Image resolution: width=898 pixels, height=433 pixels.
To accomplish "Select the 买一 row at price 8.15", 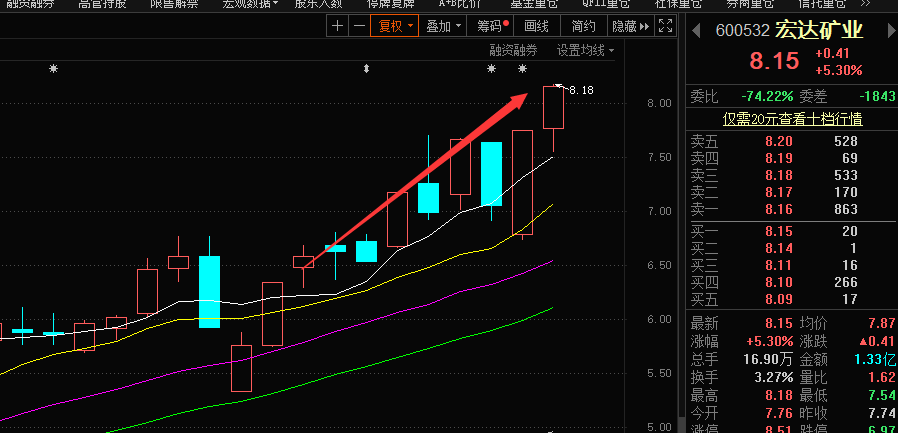I will click(x=793, y=231).
